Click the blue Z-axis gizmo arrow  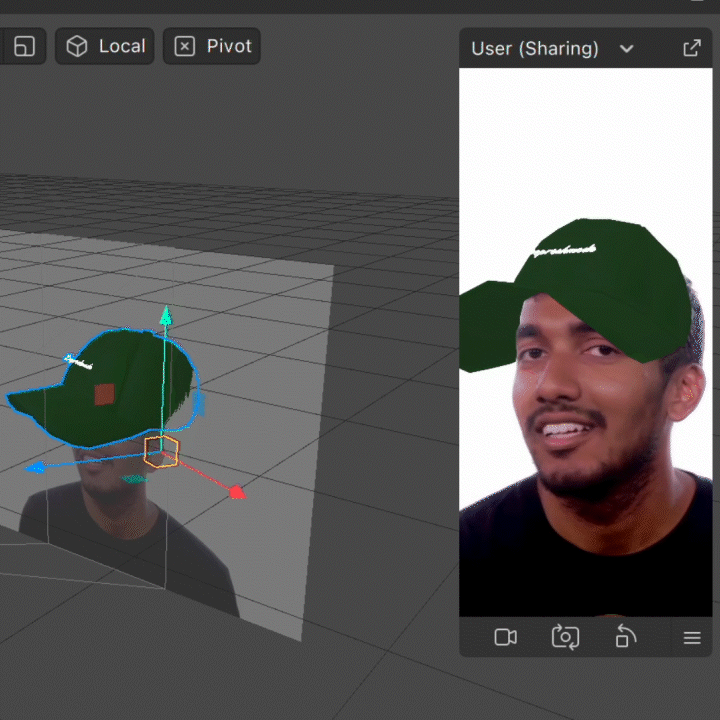(35, 467)
